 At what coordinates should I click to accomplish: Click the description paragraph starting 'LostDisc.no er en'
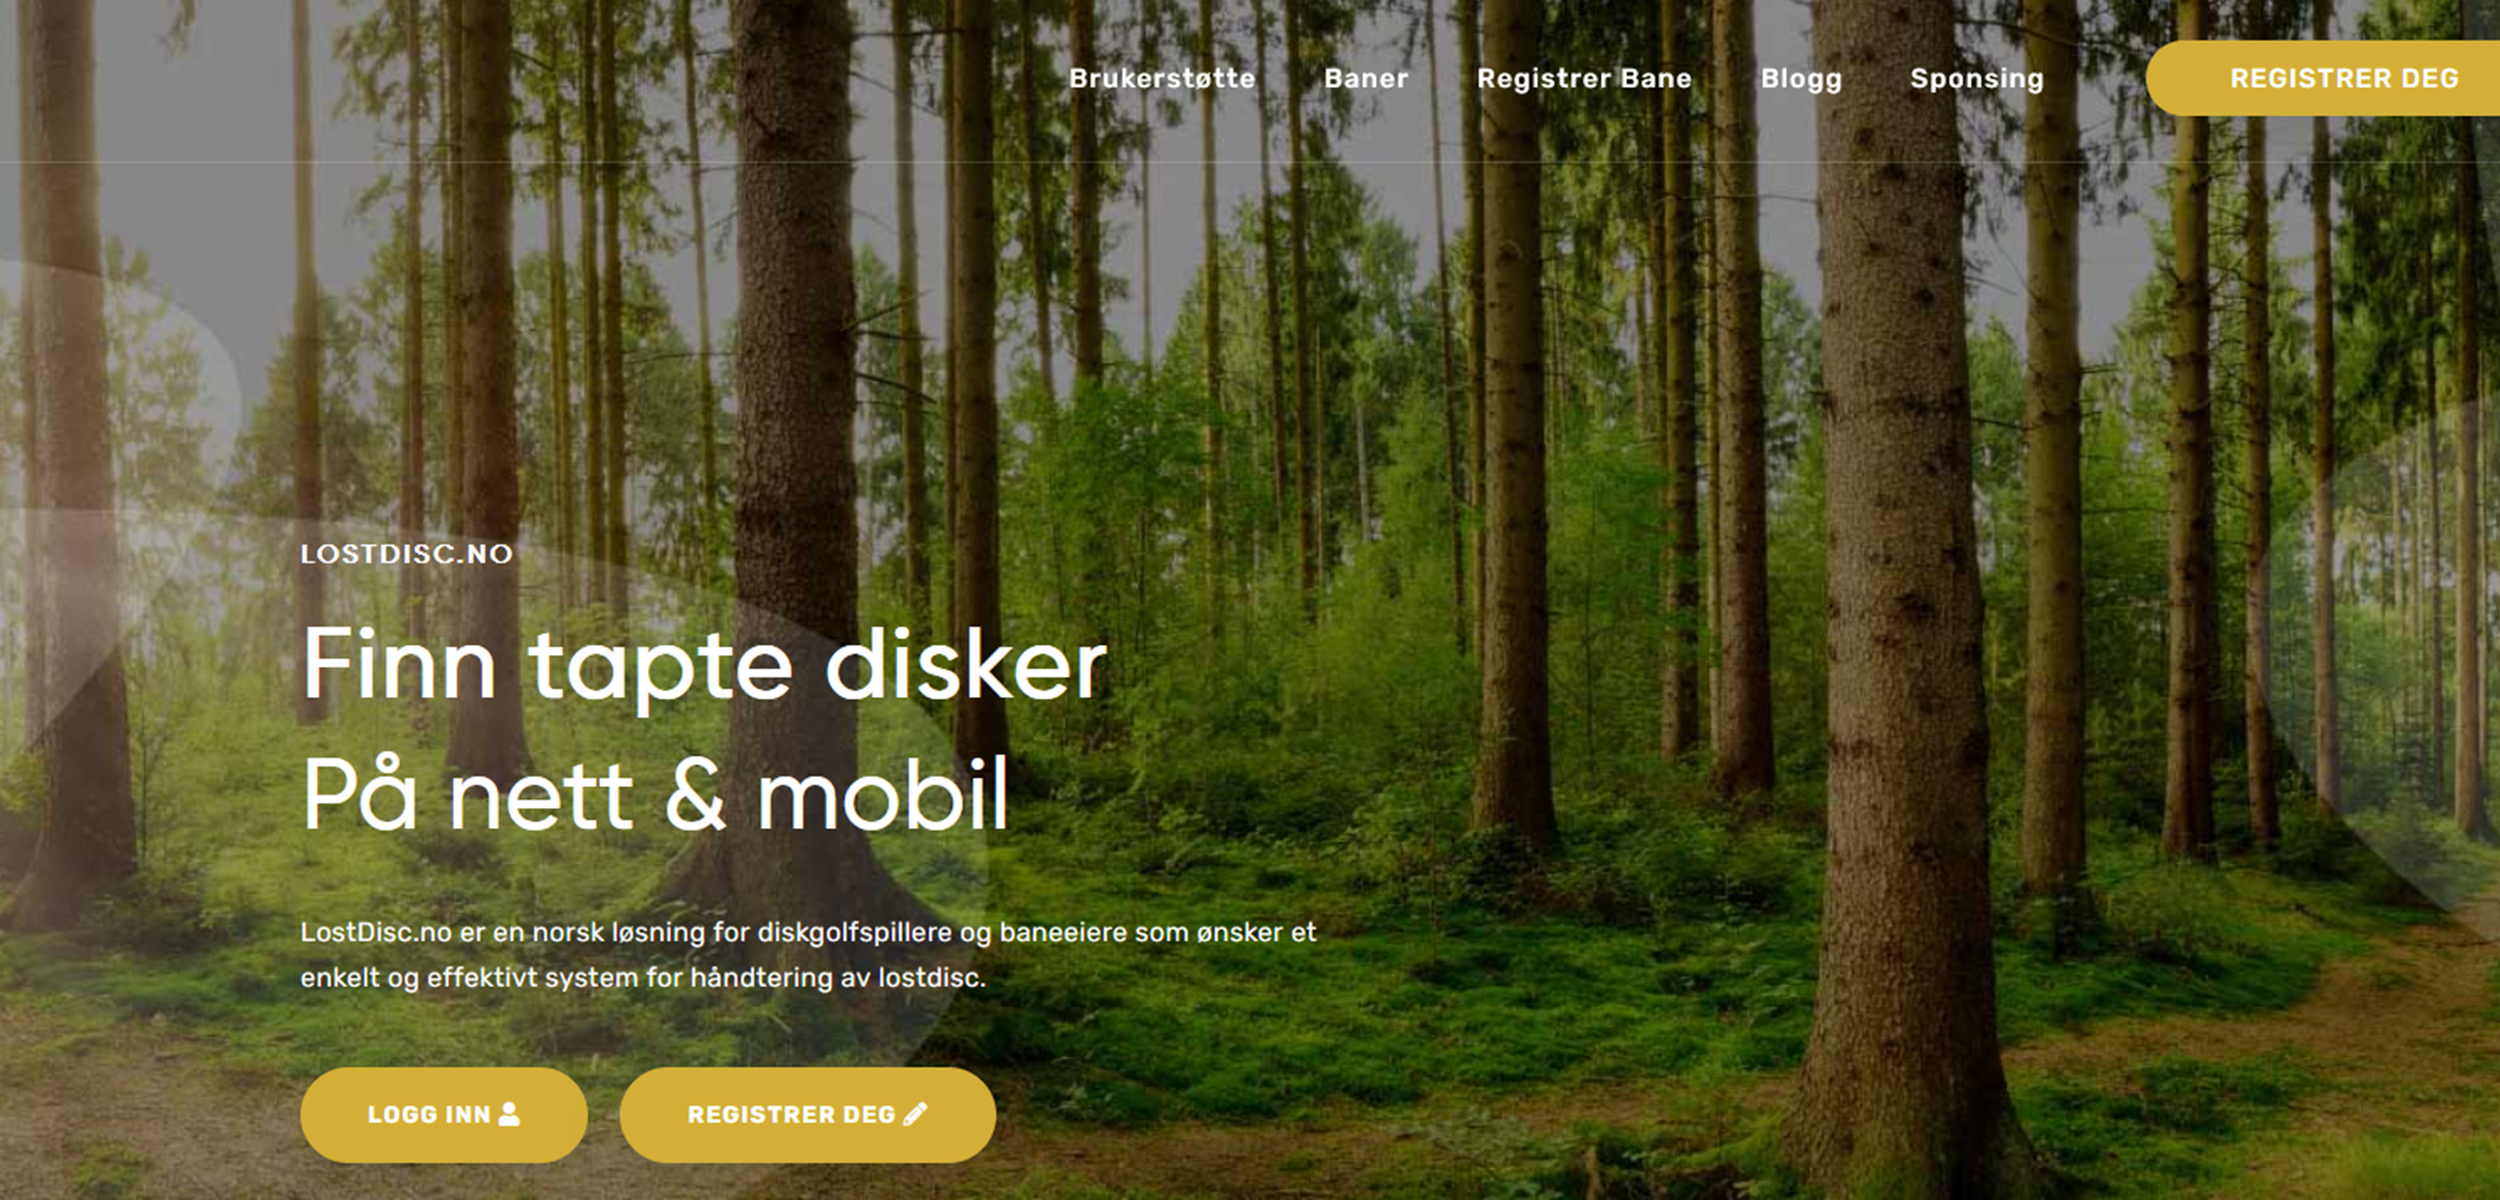coord(808,955)
